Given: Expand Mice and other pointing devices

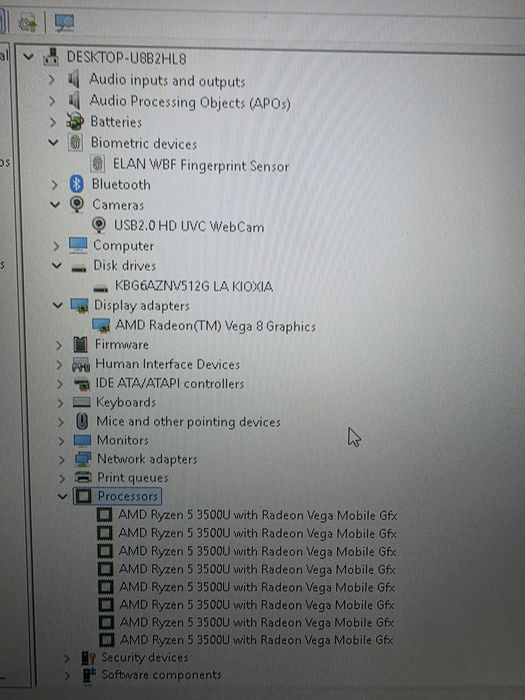Looking at the screenshot, I should (x=60, y=422).
